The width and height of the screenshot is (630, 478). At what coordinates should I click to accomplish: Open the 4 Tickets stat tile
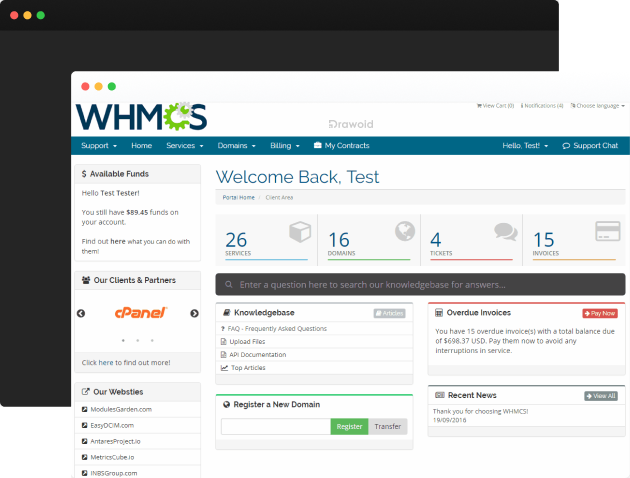(471, 240)
